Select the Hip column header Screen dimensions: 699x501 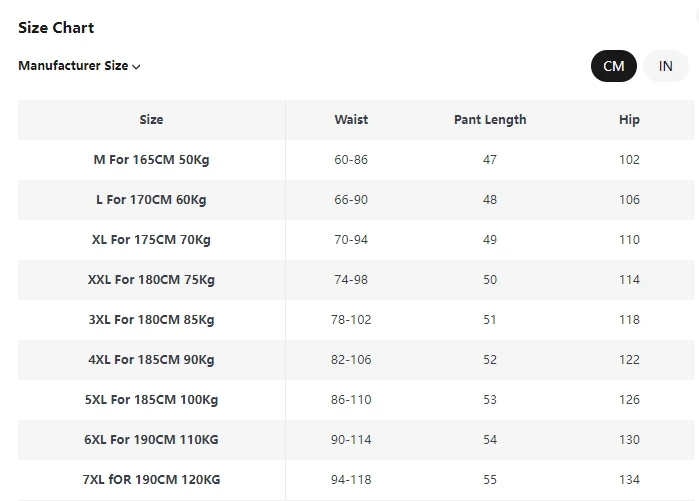click(629, 120)
